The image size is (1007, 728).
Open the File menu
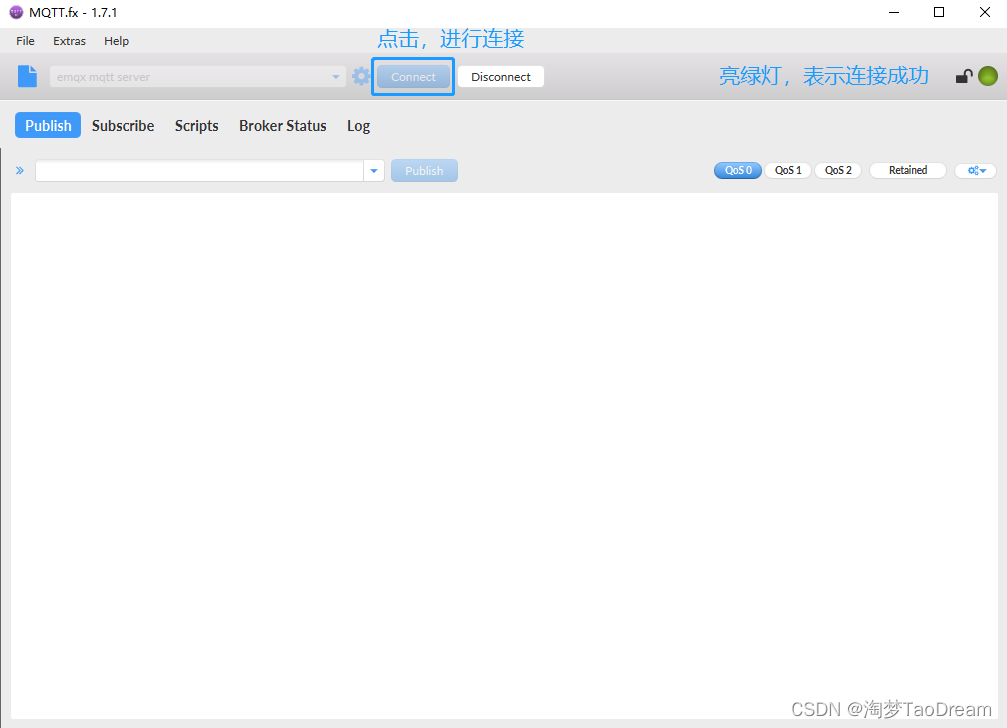25,41
